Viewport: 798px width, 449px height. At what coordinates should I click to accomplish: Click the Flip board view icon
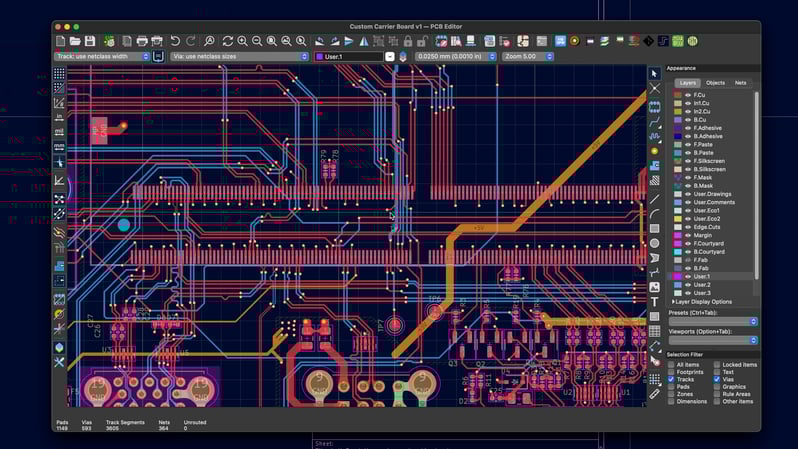(364, 41)
